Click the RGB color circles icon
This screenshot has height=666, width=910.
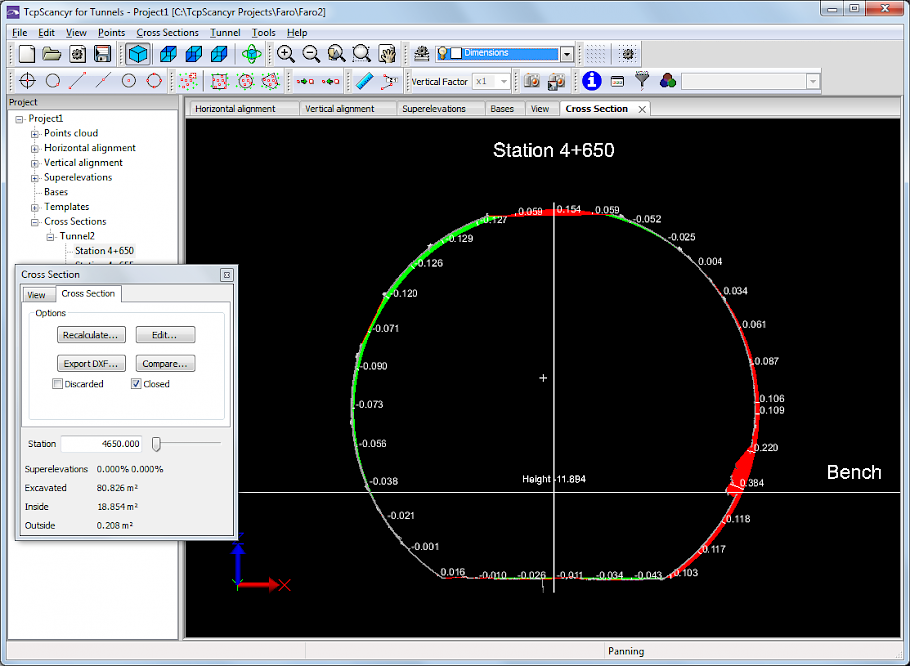(x=667, y=81)
